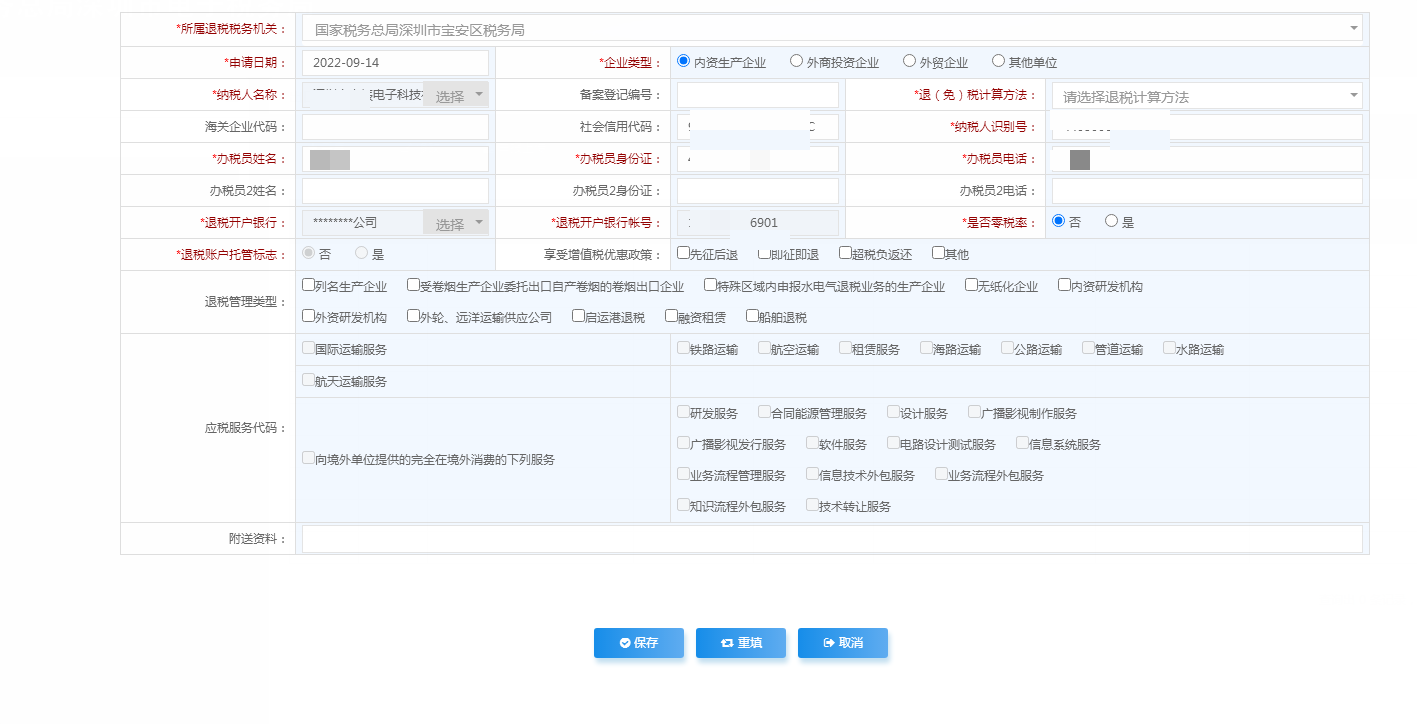Check the 管道运输 checkbox
This screenshot has height=724, width=1417.
(x=1088, y=348)
